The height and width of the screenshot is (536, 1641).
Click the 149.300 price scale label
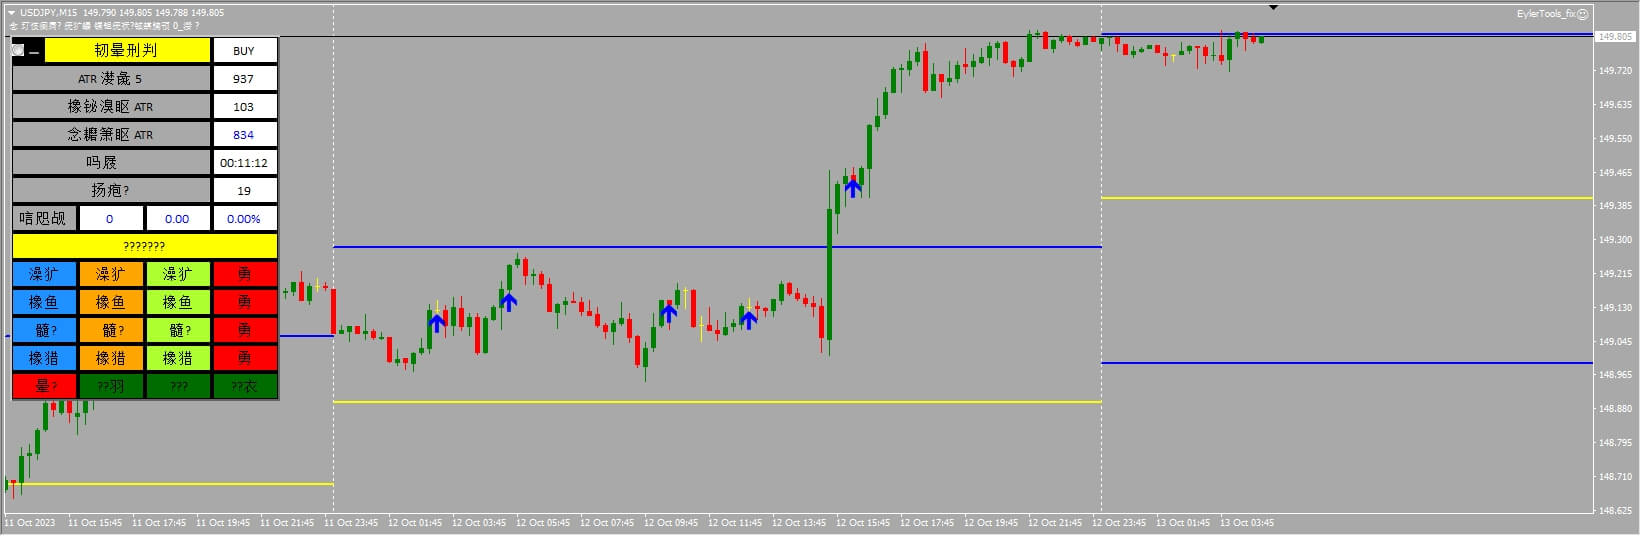pos(1616,240)
